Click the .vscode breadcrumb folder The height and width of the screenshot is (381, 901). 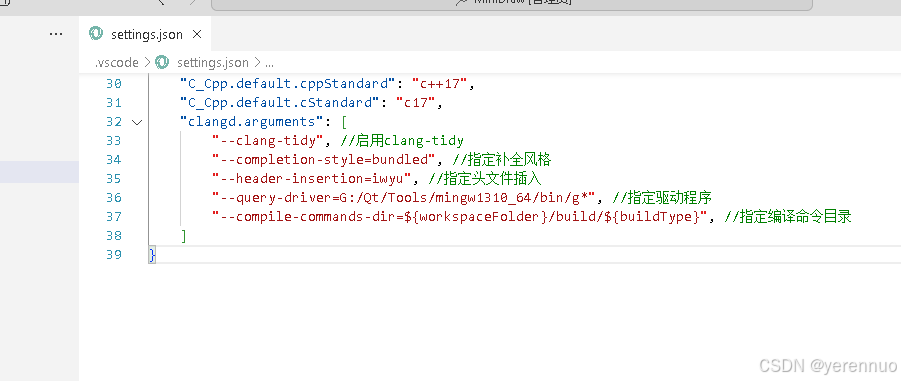pyautogui.click(x=117, y=62)
